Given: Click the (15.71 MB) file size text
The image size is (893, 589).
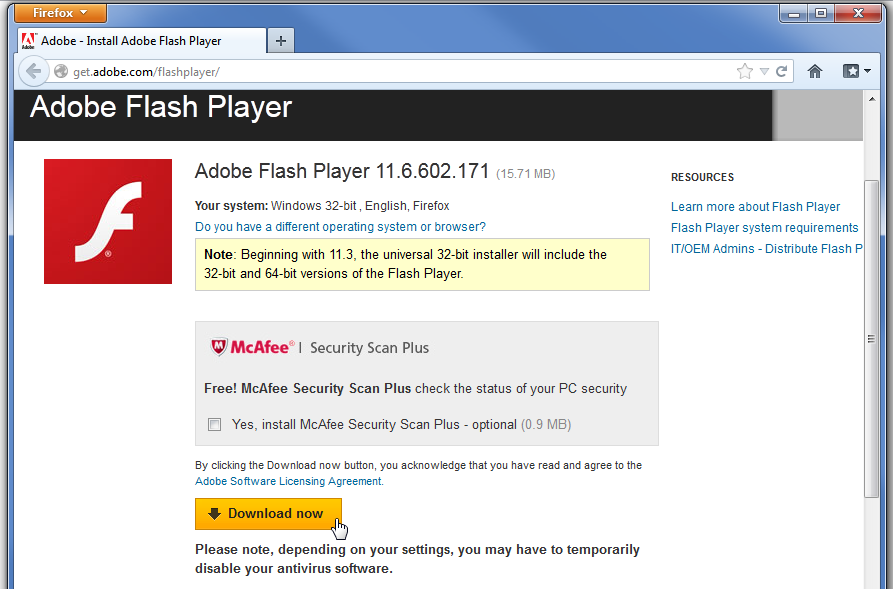Looking at the screenshot, I should [525, 174].
